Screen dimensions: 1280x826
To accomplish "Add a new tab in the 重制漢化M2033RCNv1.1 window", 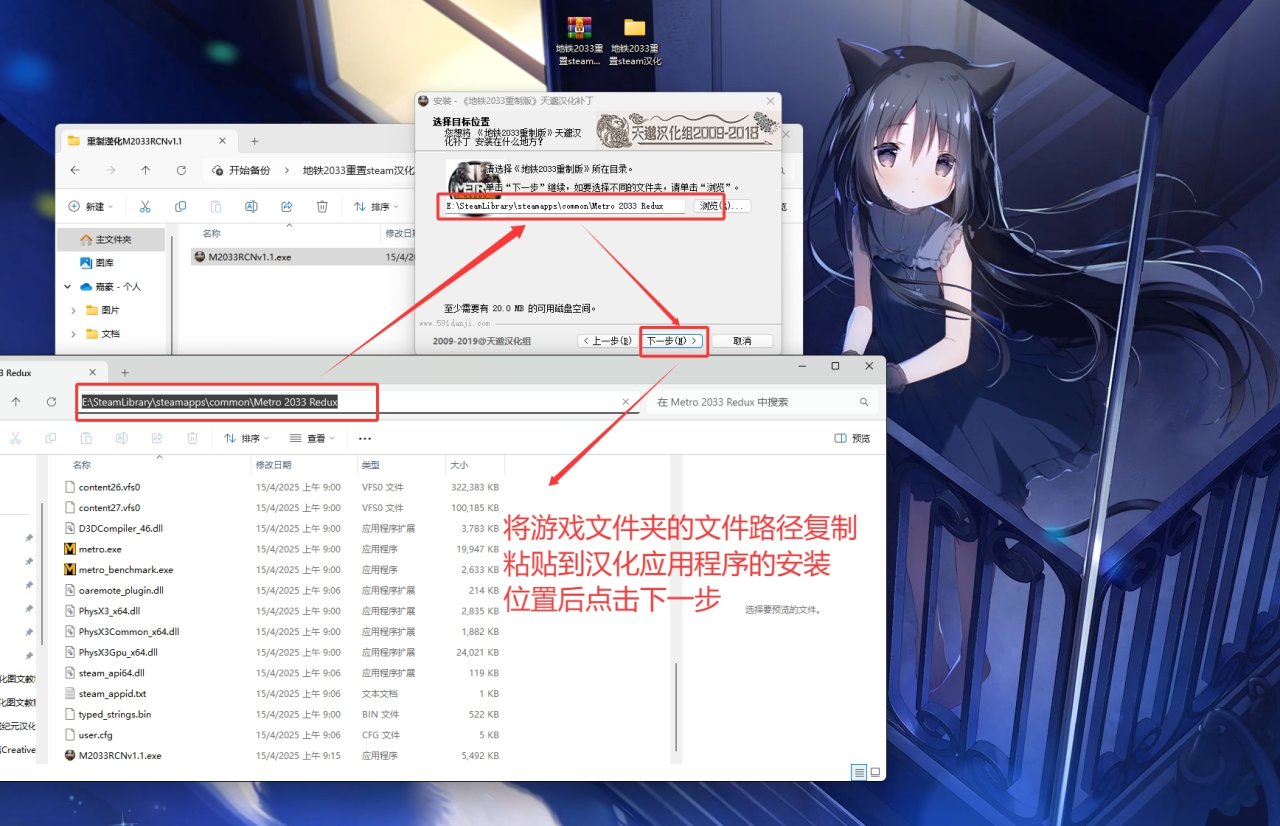I will point(254,141).
